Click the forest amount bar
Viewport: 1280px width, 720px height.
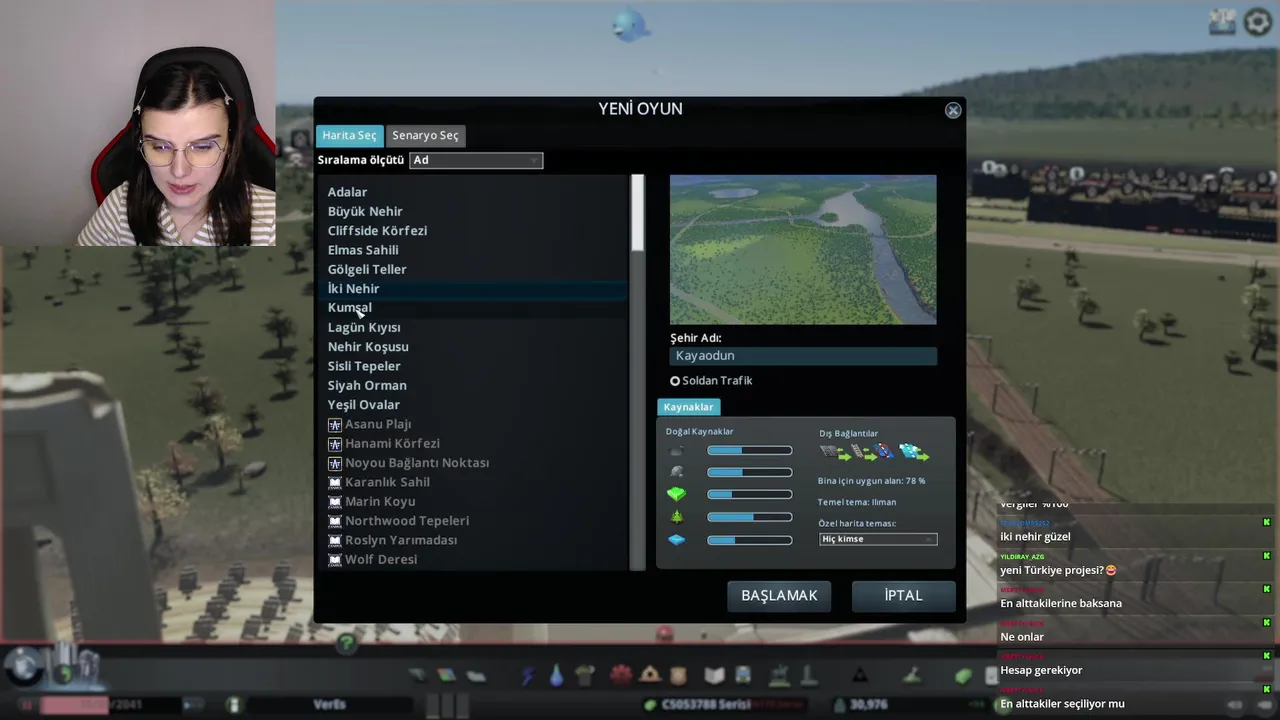point(749,517)
